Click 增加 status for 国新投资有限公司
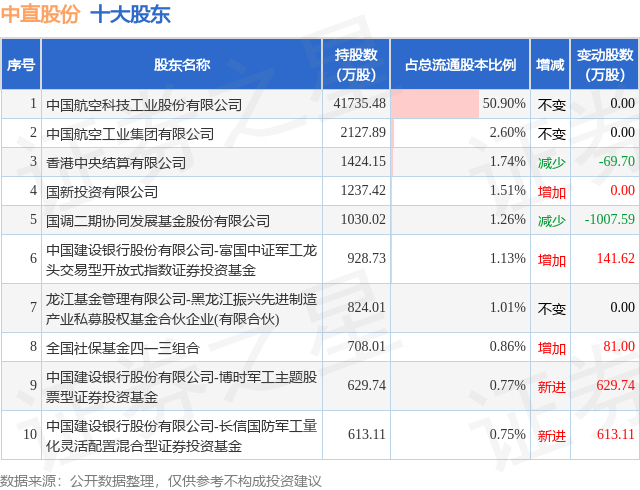This screenshot has width=640, height=490. coord(551,192)
